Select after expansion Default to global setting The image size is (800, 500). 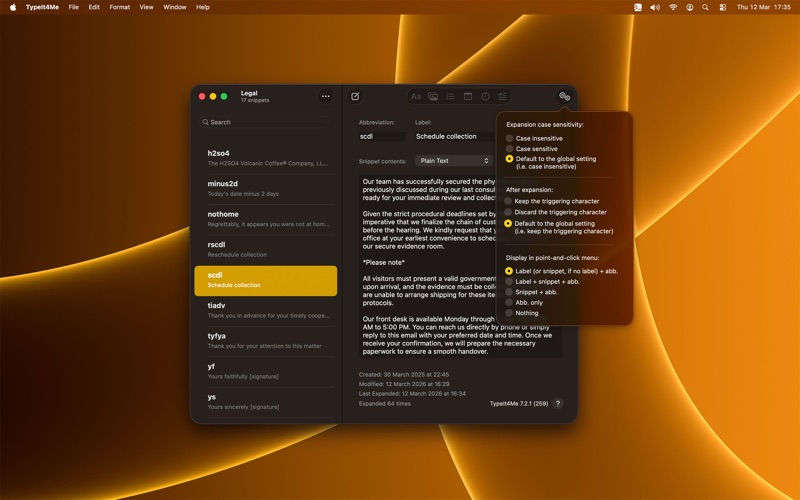559,227
